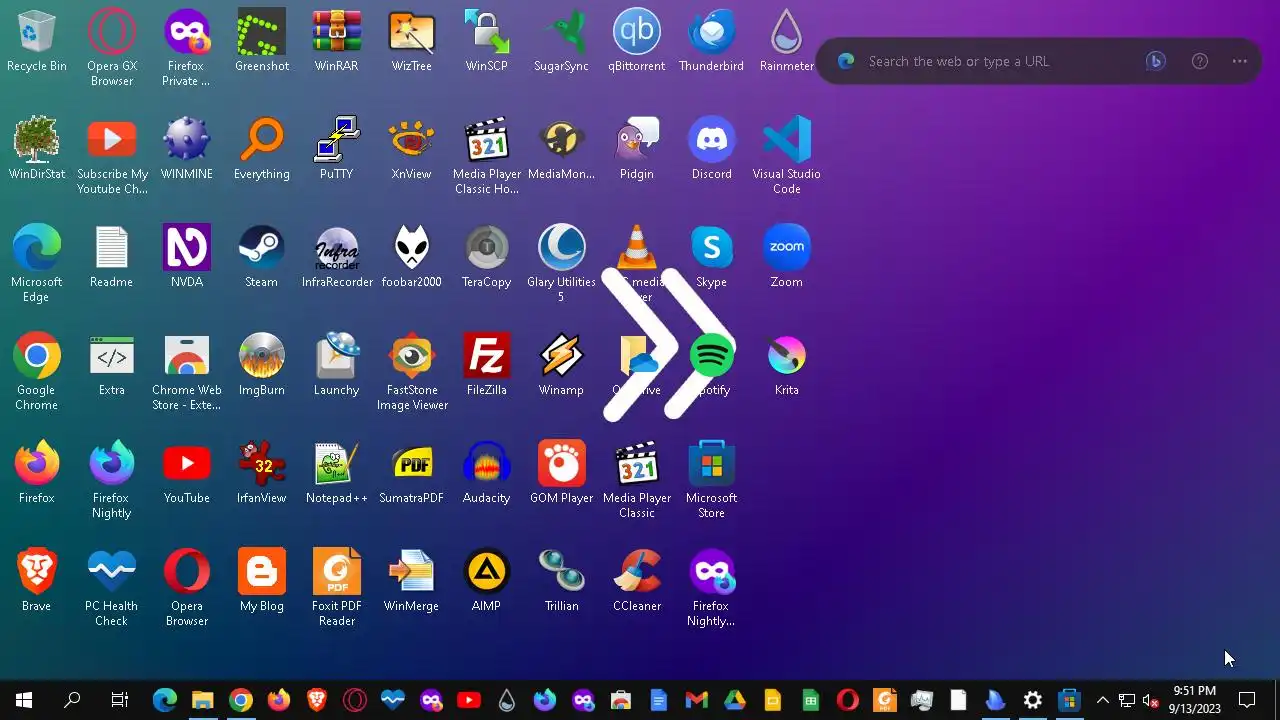Open the Extra desktop item
Screen dimensions: 1280x720
pos(111,366)
